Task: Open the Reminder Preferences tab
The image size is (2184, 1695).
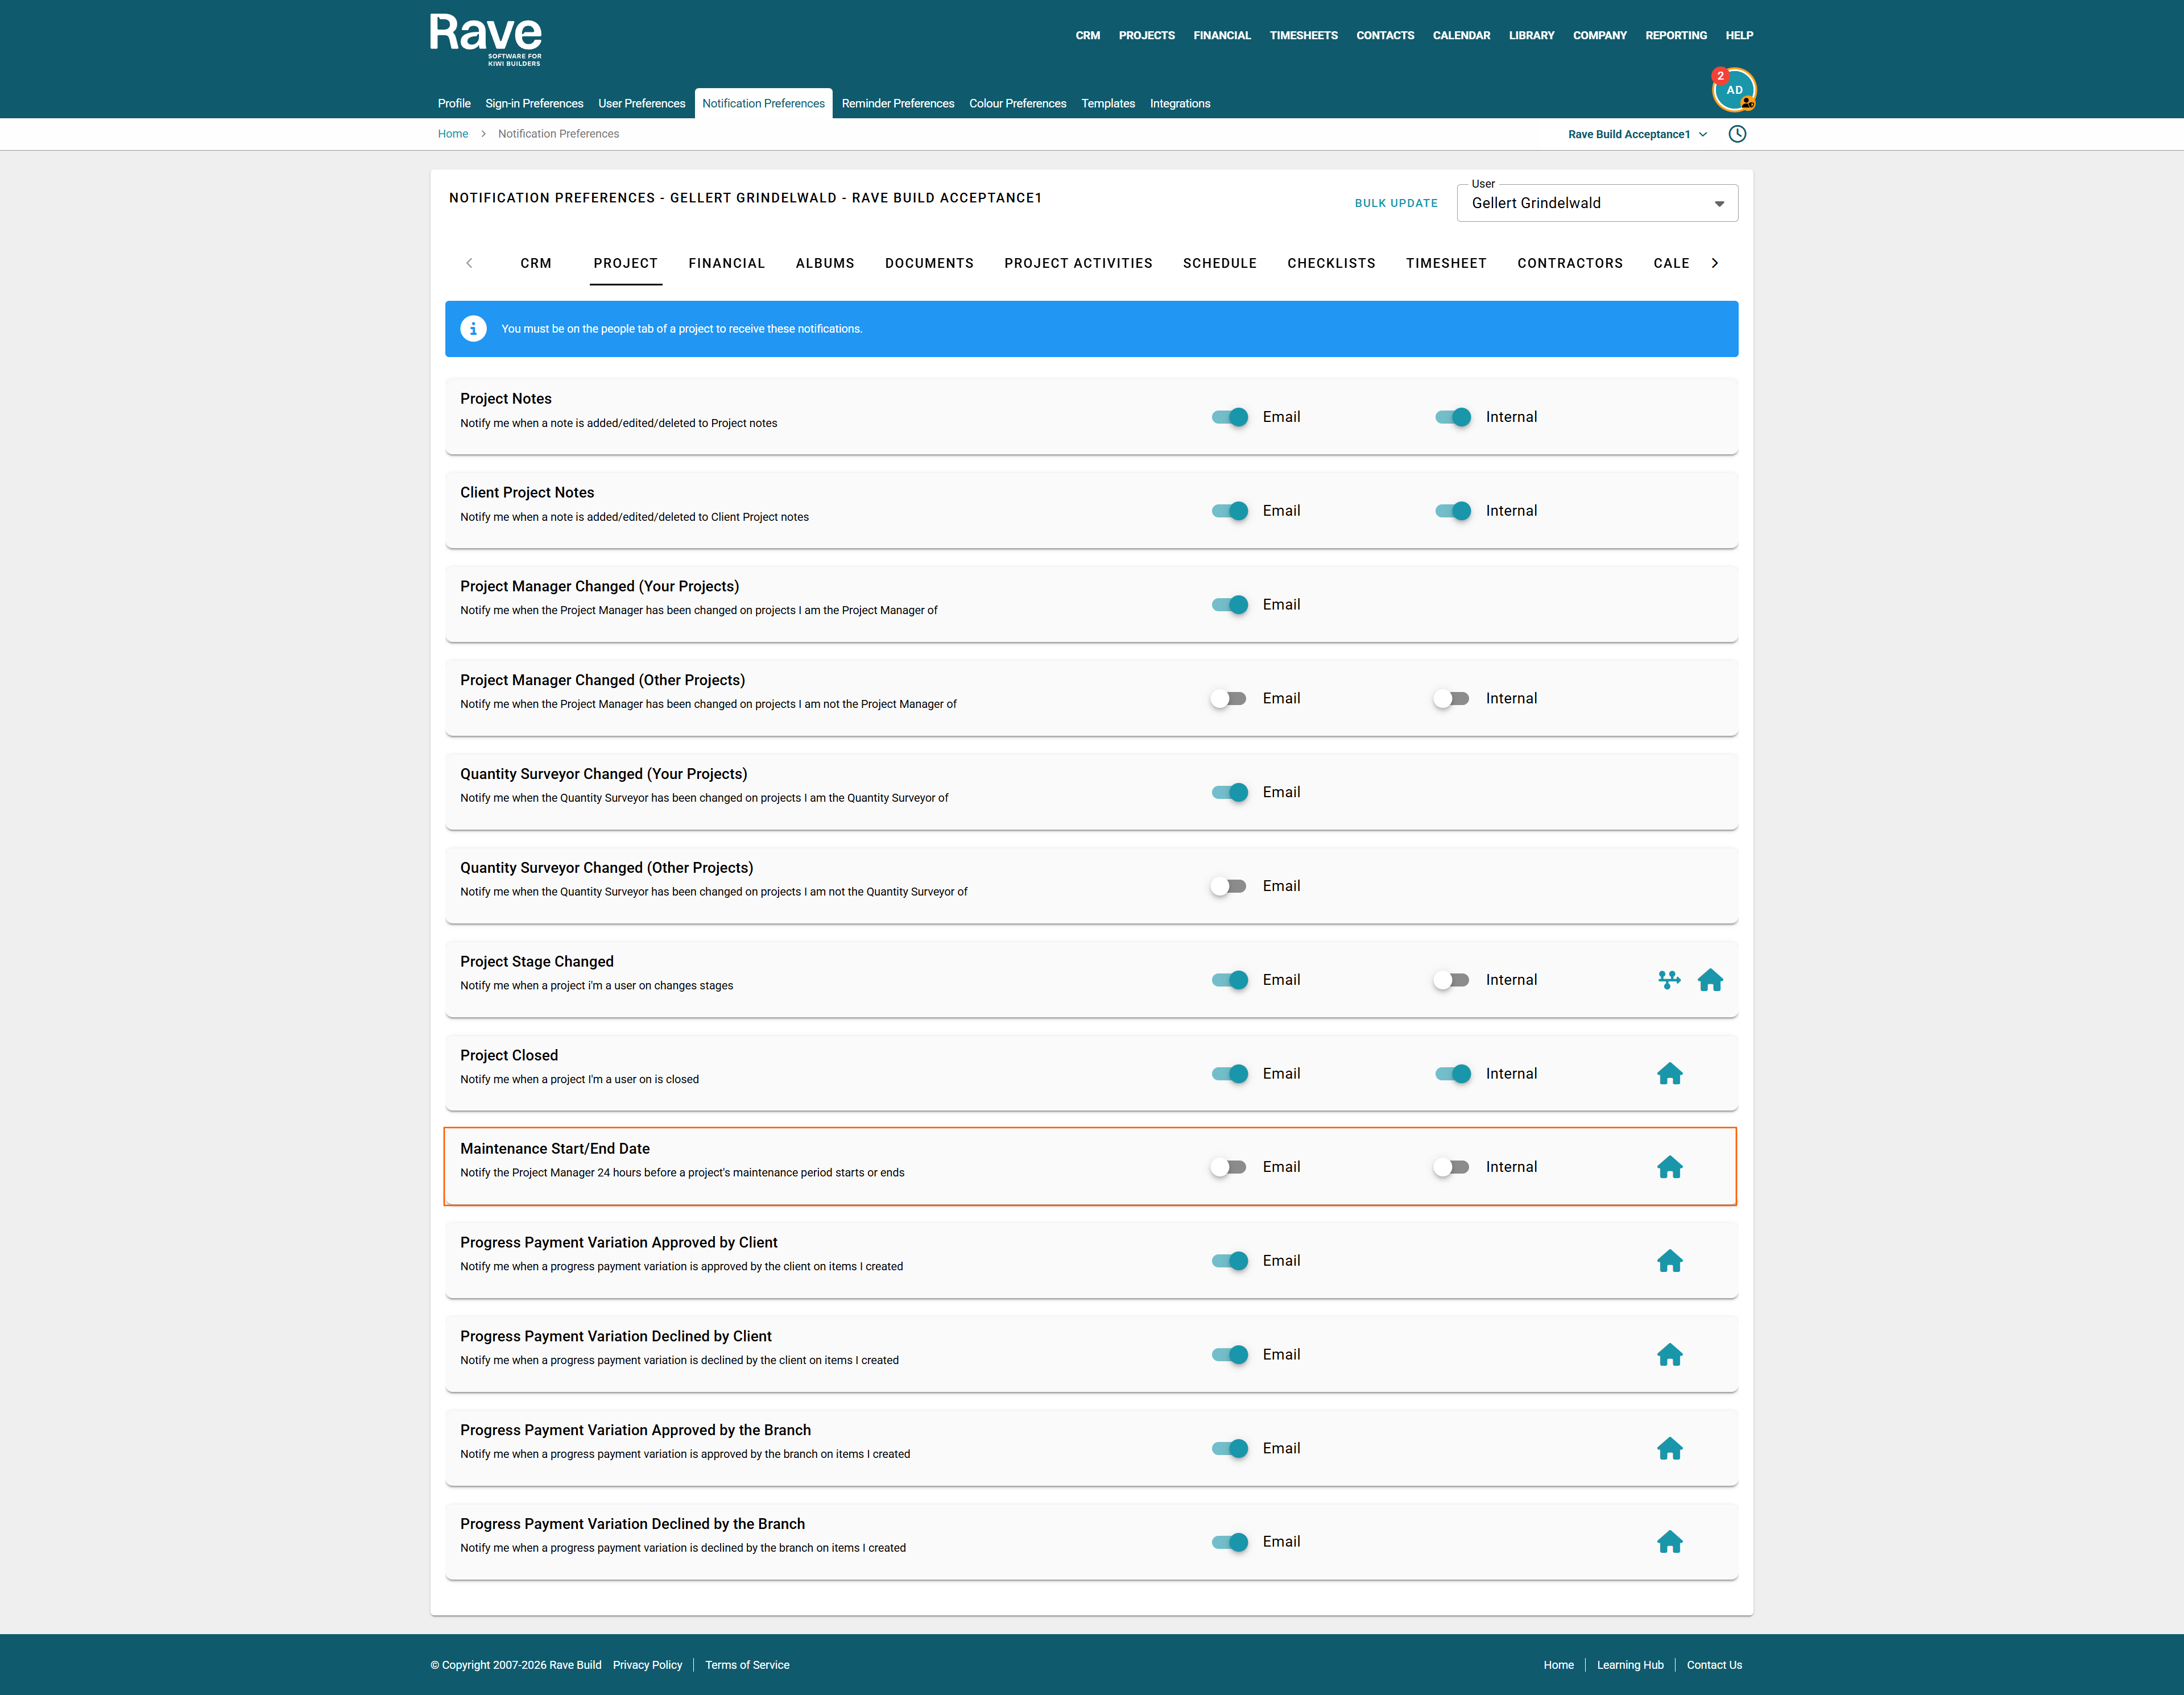Action: (x=897, y=103)
